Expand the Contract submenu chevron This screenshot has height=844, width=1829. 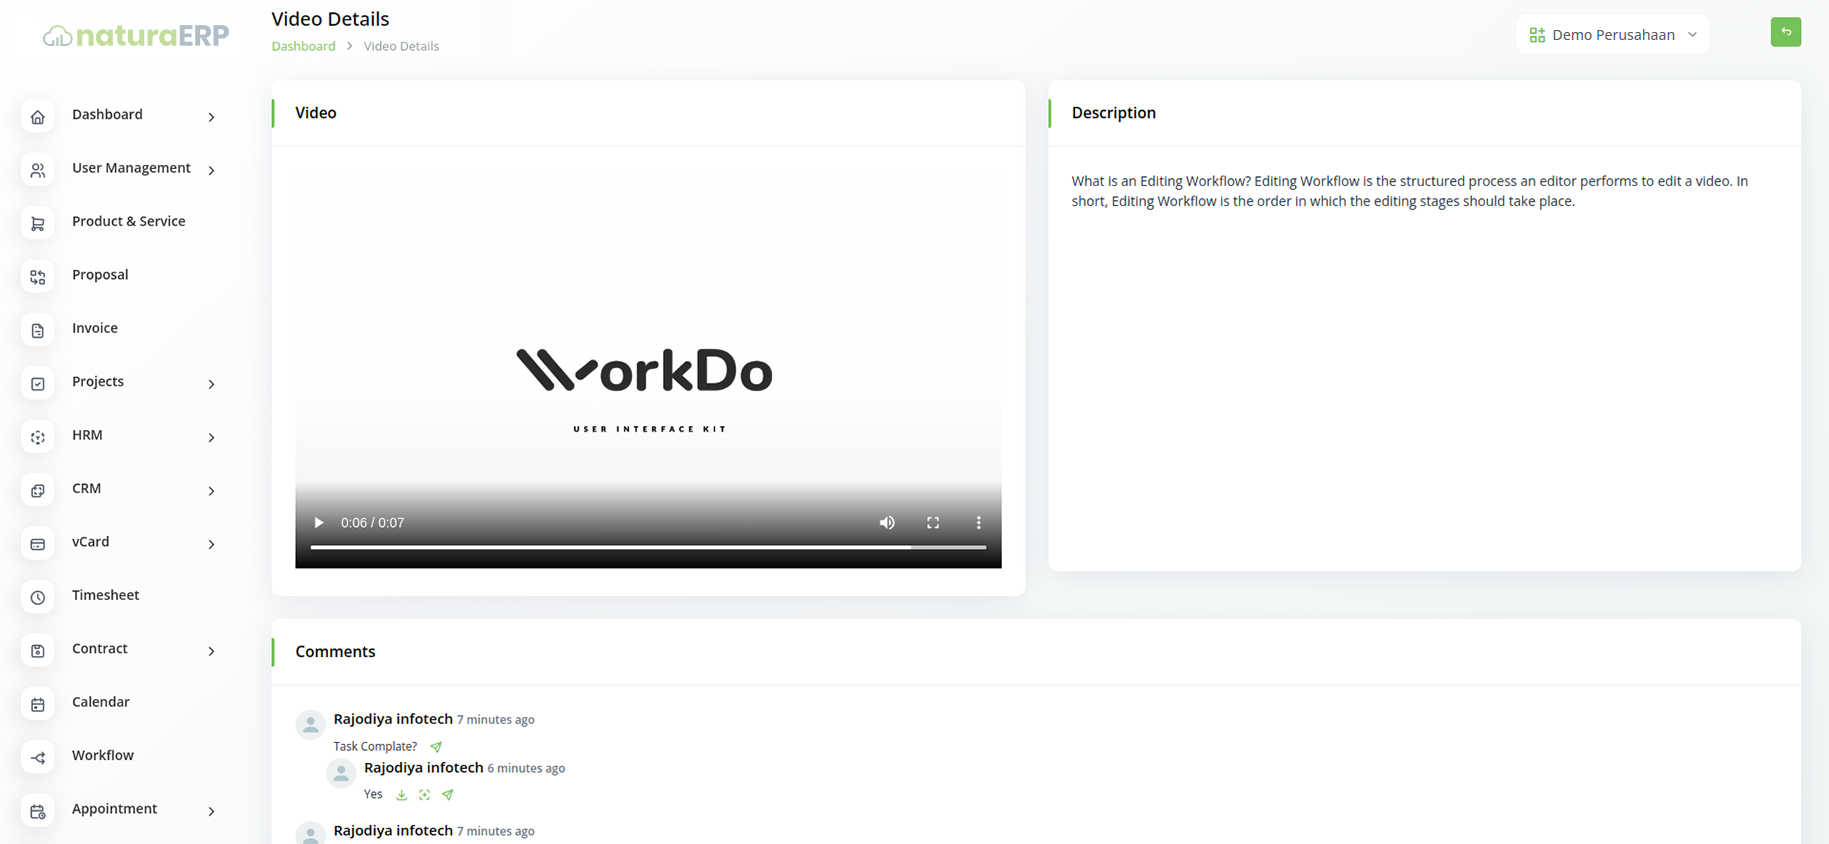[x=211, y=651]
